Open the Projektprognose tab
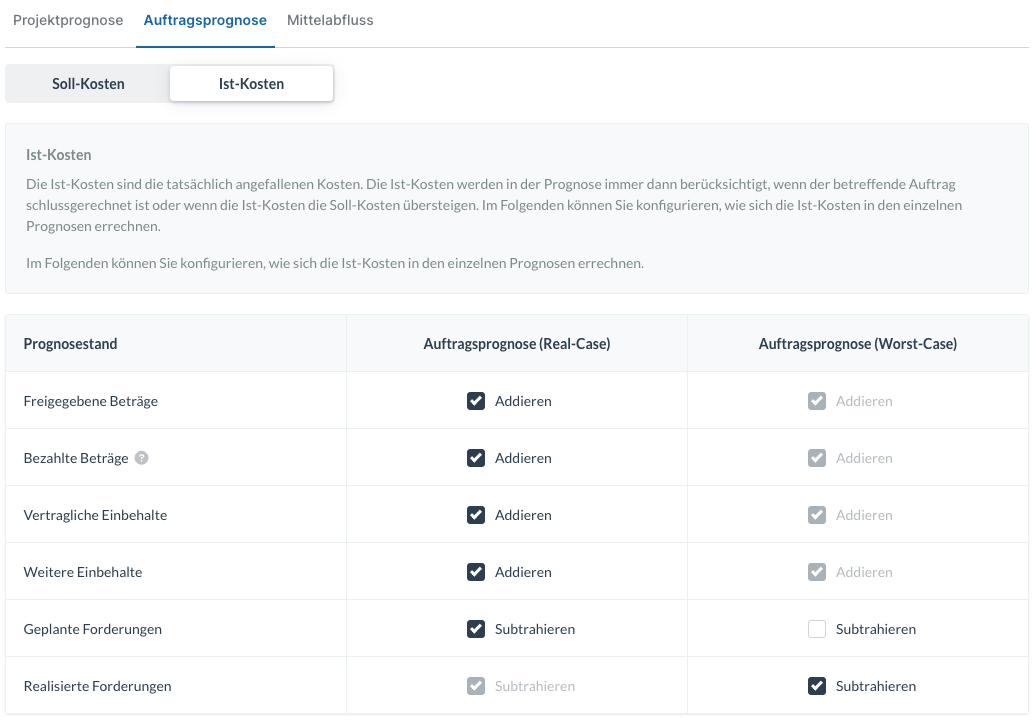This screenshot has height=725, width=1036. point(68,20)
